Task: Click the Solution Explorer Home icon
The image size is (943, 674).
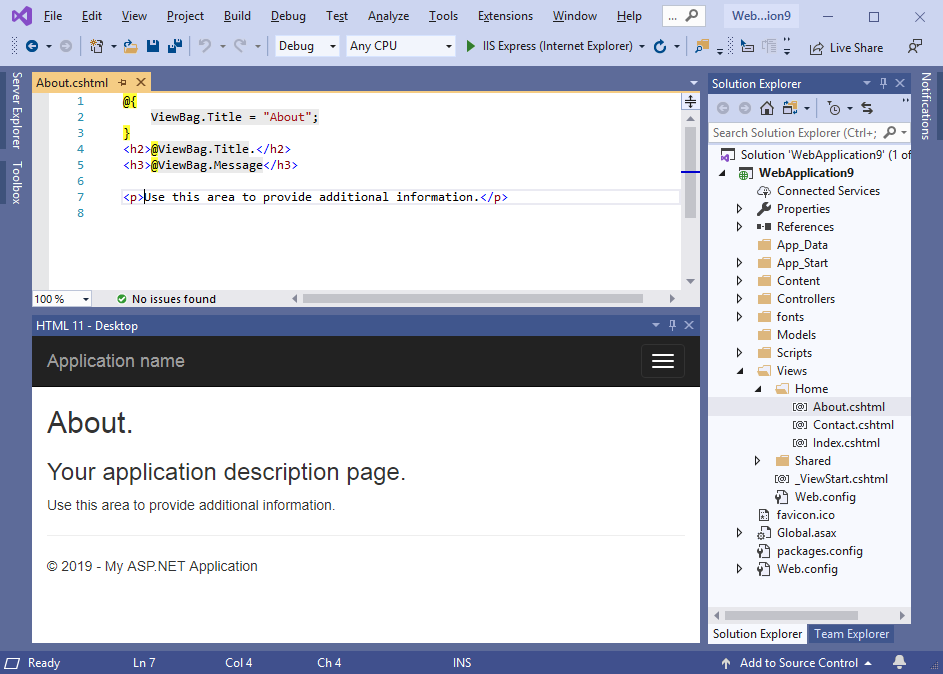Action: pyautogui.click(x=766, y=108)
